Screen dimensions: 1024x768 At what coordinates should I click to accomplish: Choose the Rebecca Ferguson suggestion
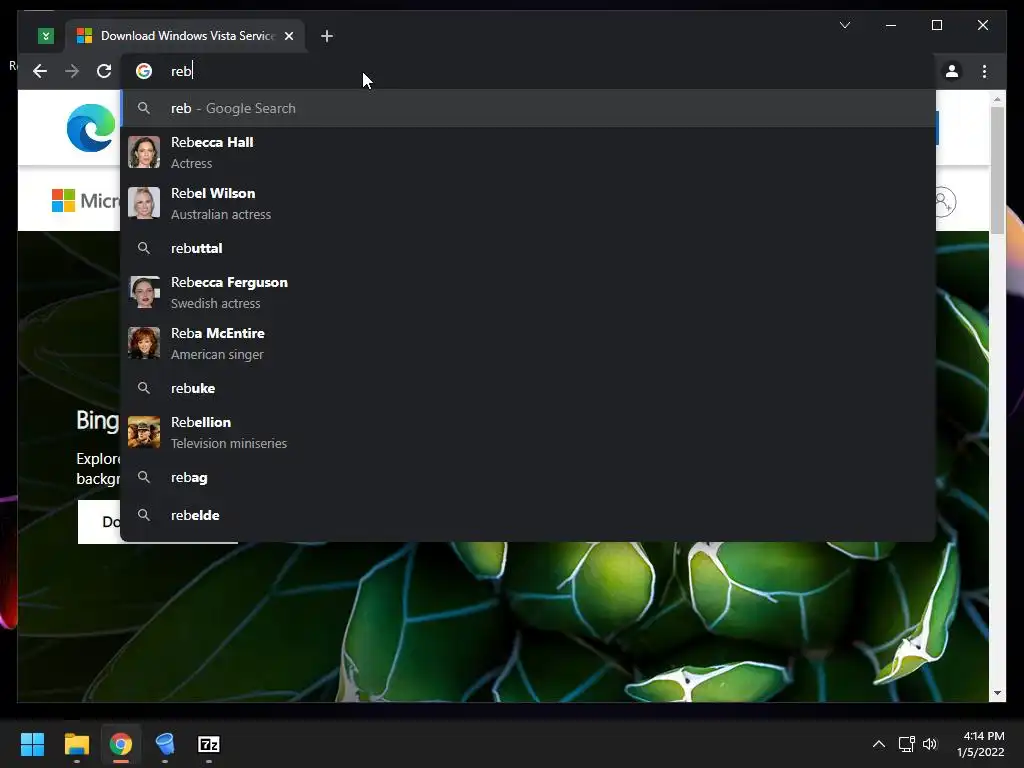tap(528, 292)
